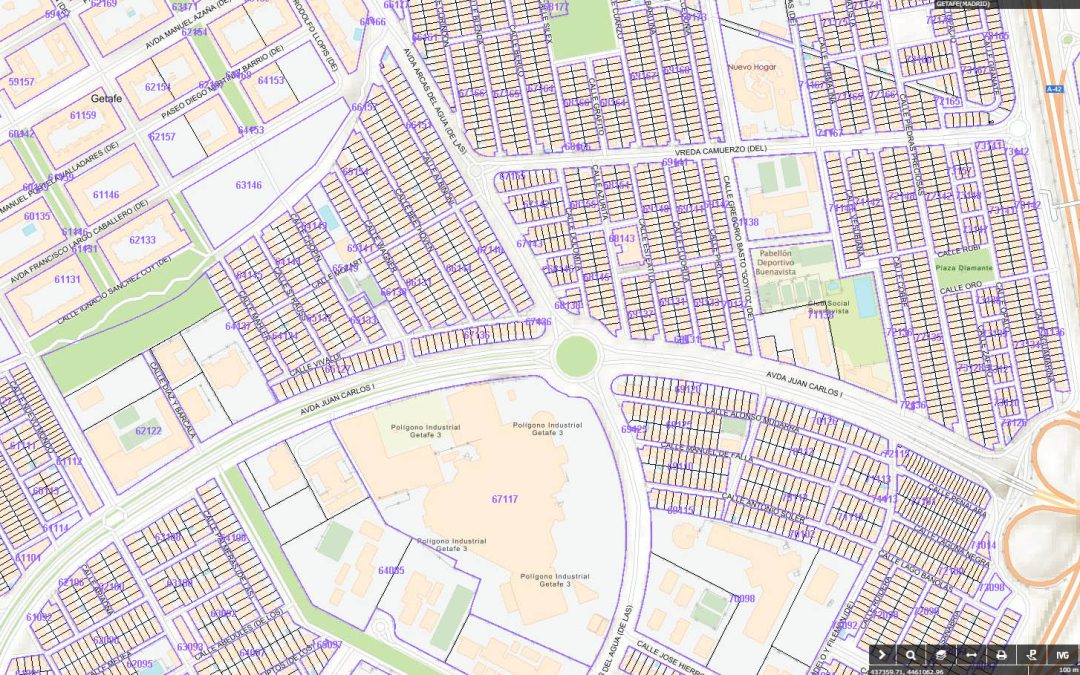This screenshot has height=675, width=1080.
Task: Select parcel 64085 on the map
Action: (x=391, y=570)
